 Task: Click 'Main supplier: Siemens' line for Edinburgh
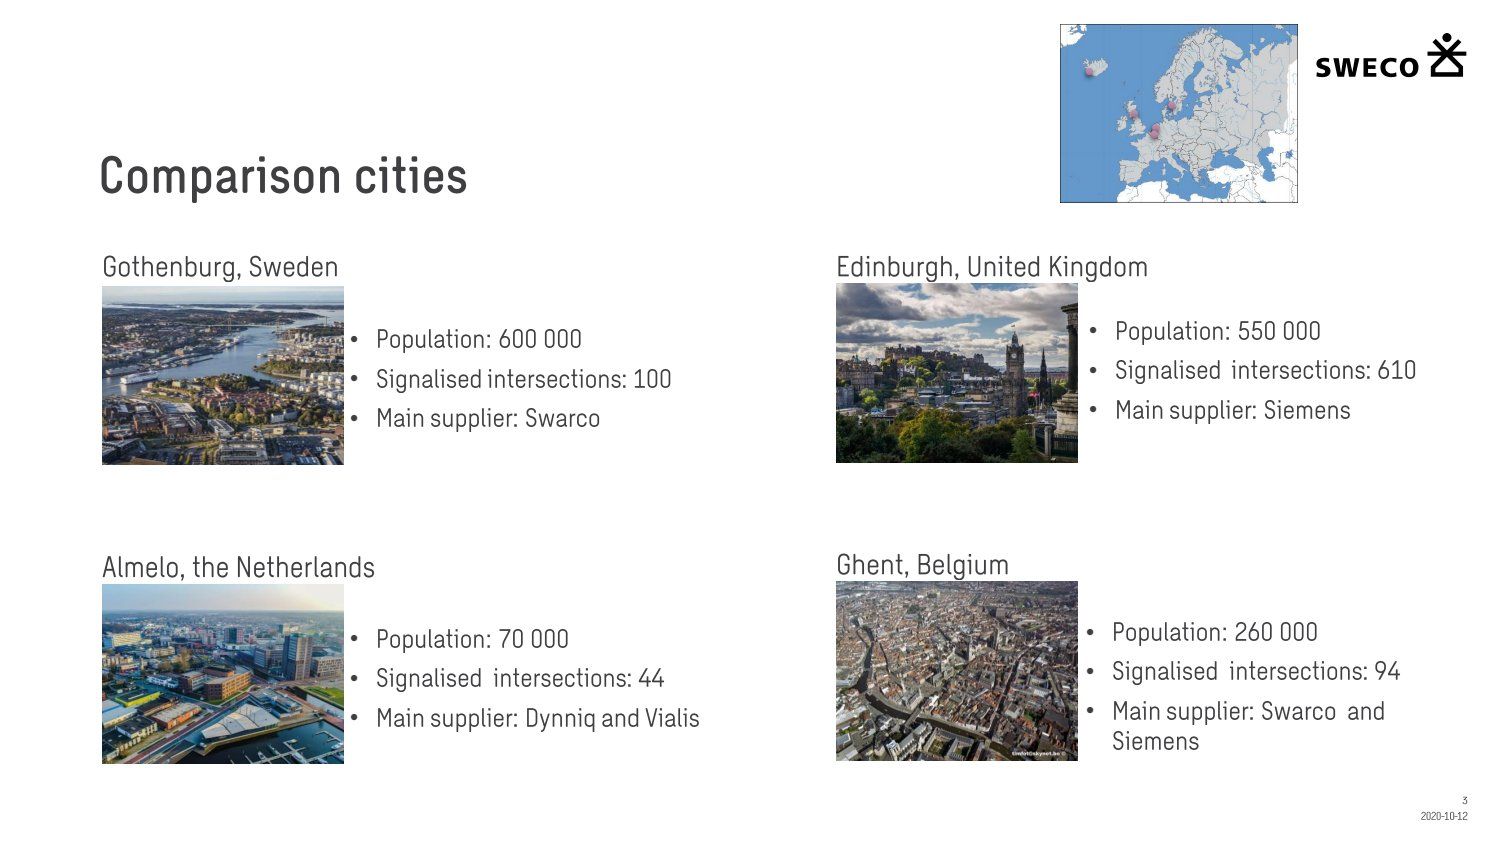pyautogui.click(x=1232, y=411)
